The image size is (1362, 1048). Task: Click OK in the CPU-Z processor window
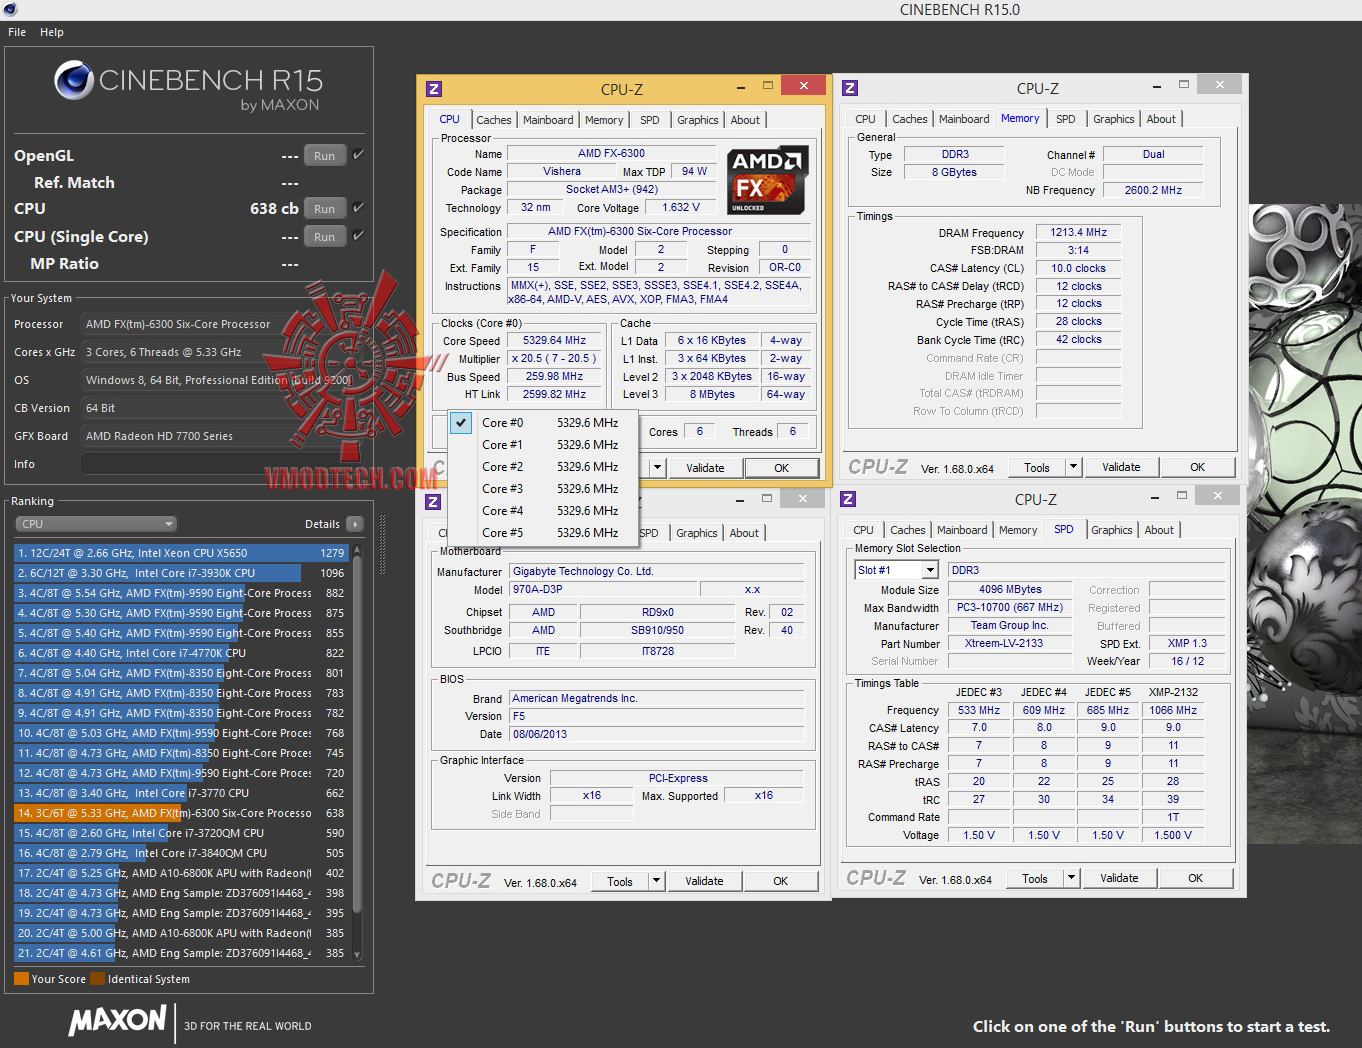click(x=782, y=468)
